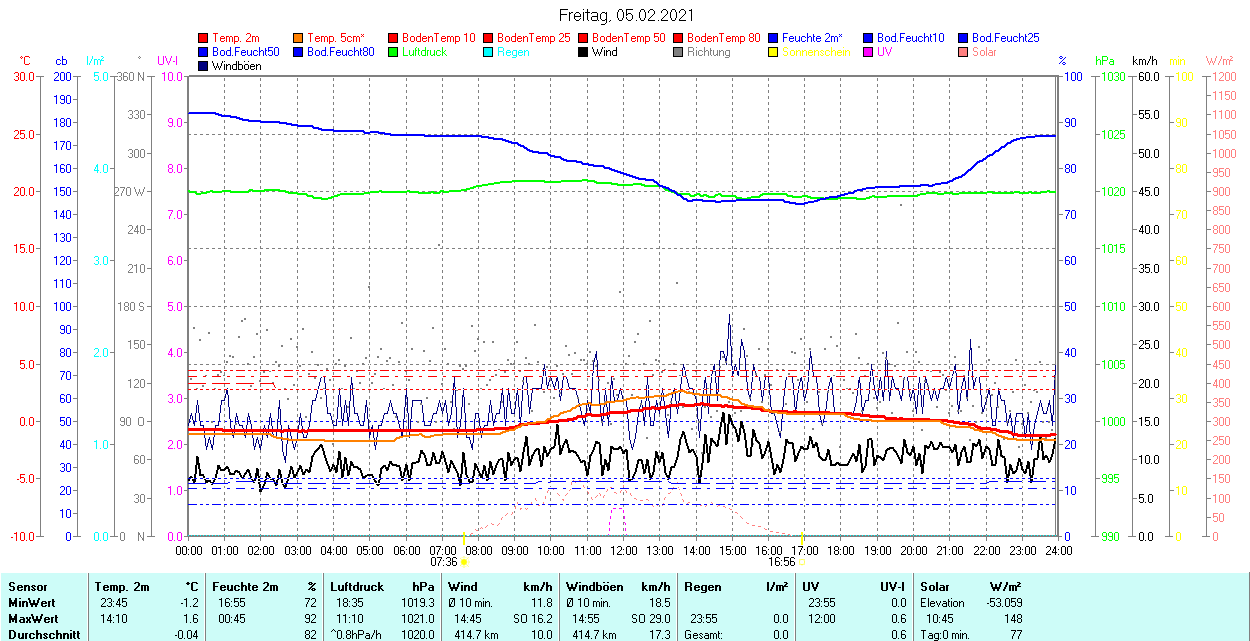Click the red Temp. 2m legend swatch
This screenshot has height=641, width=1250.
pyautogui.click(x=203, y=38)
